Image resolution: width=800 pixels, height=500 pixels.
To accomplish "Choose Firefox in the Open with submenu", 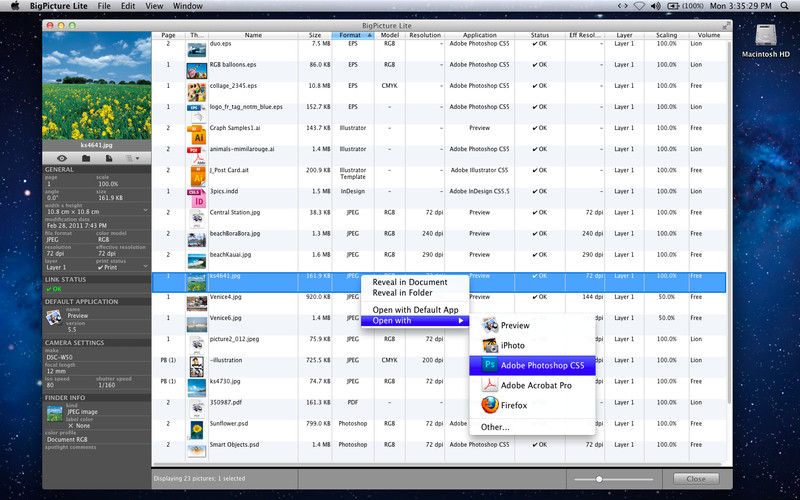I will click(x=532, y=405).
